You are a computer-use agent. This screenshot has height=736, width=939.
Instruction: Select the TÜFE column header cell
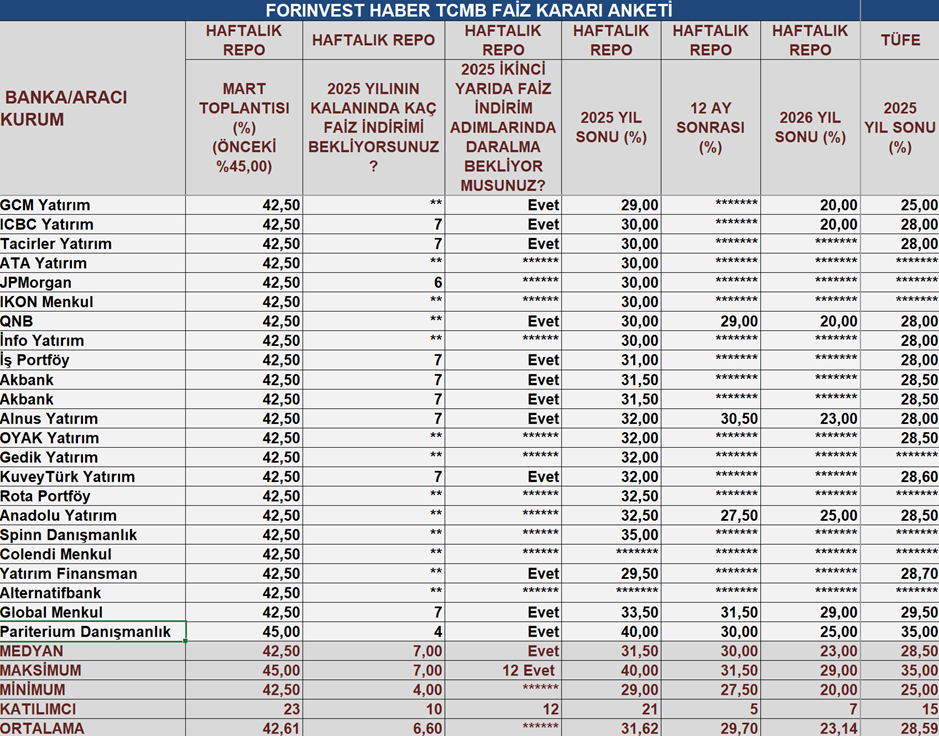pos(899,40)
